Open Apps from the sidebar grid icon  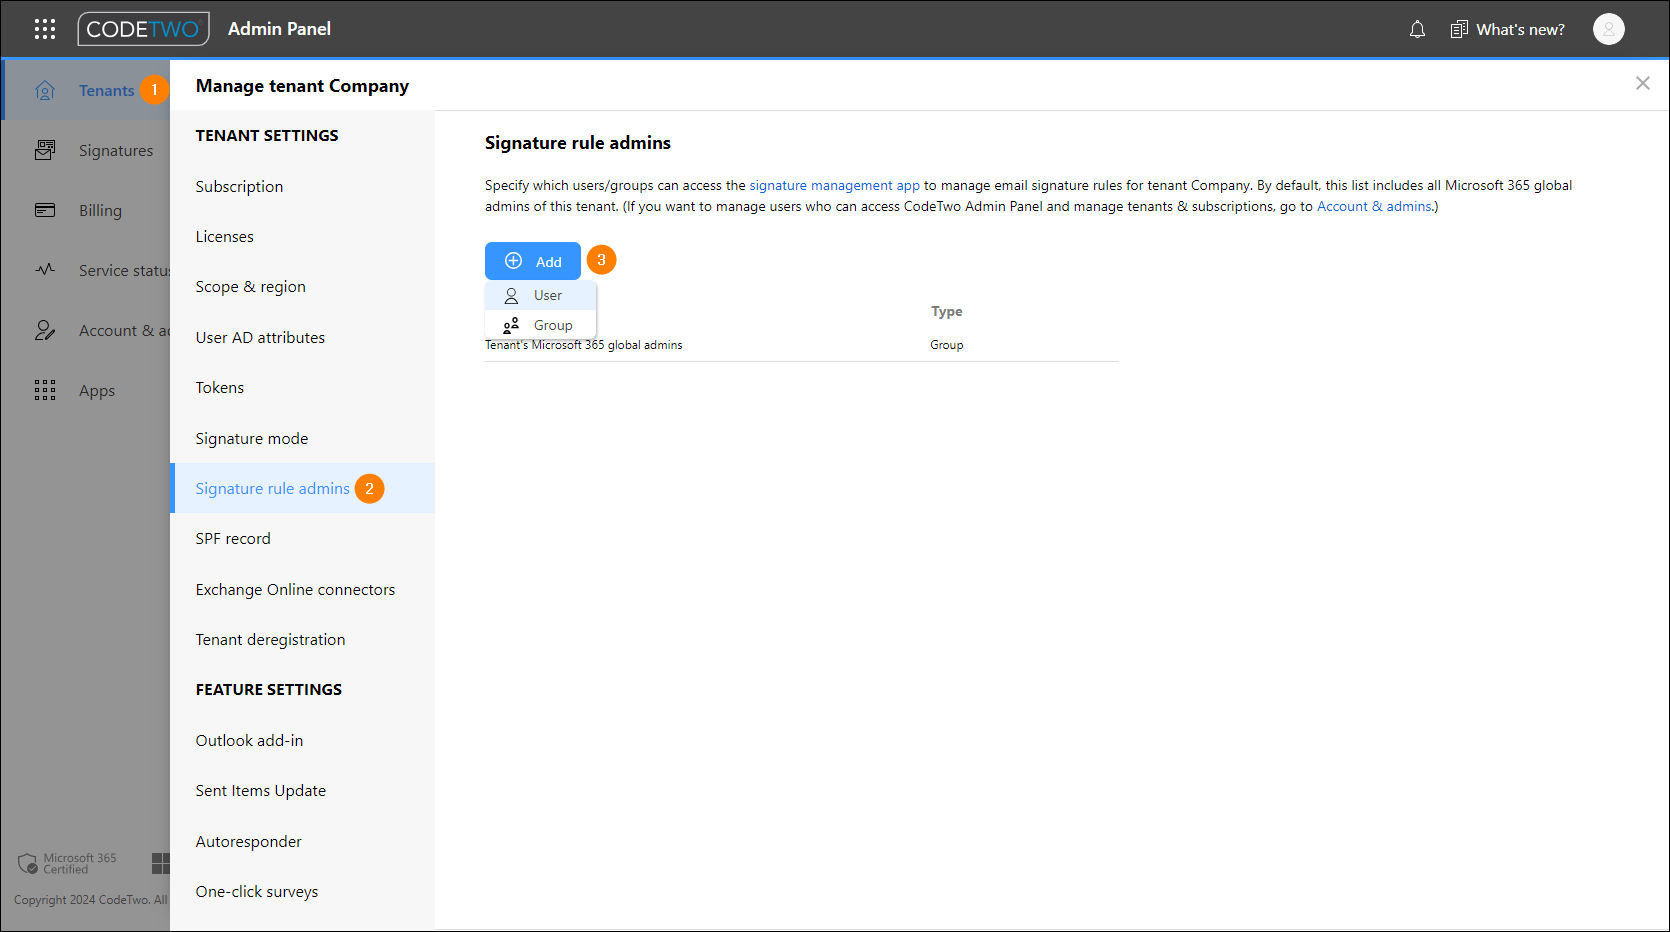[x=45, y=390]
